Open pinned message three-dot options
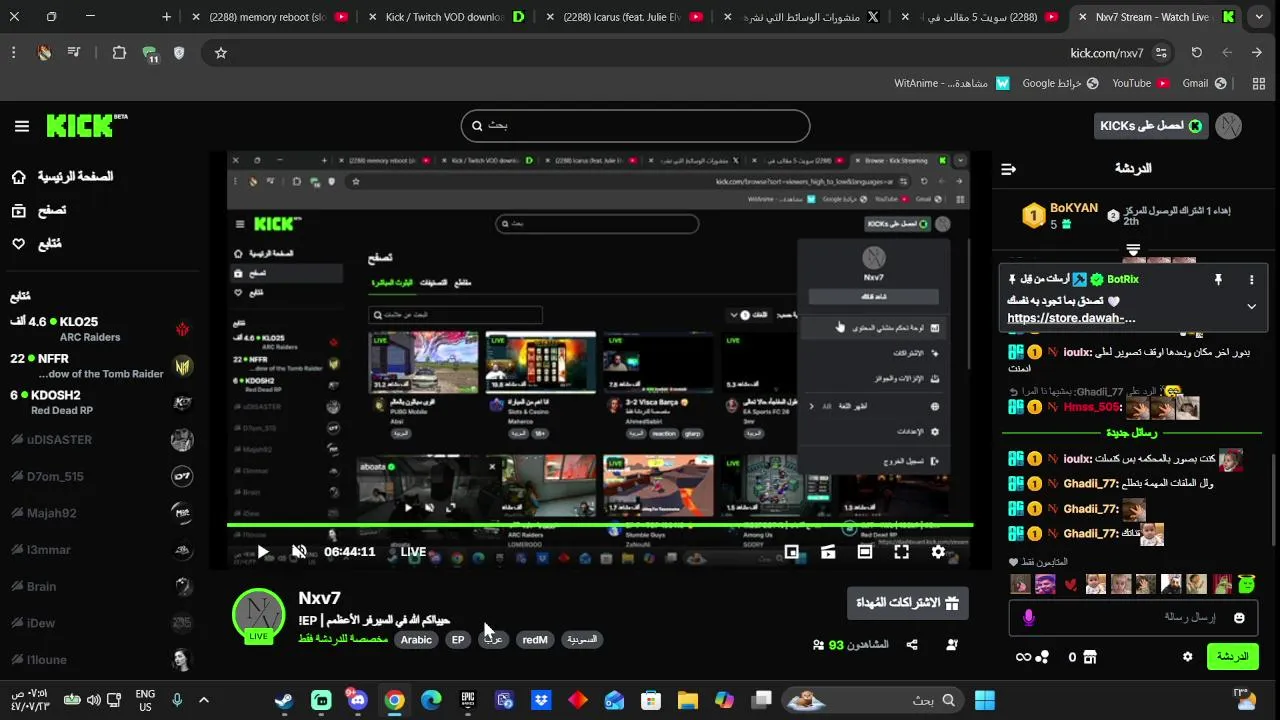 [1251, 280]
